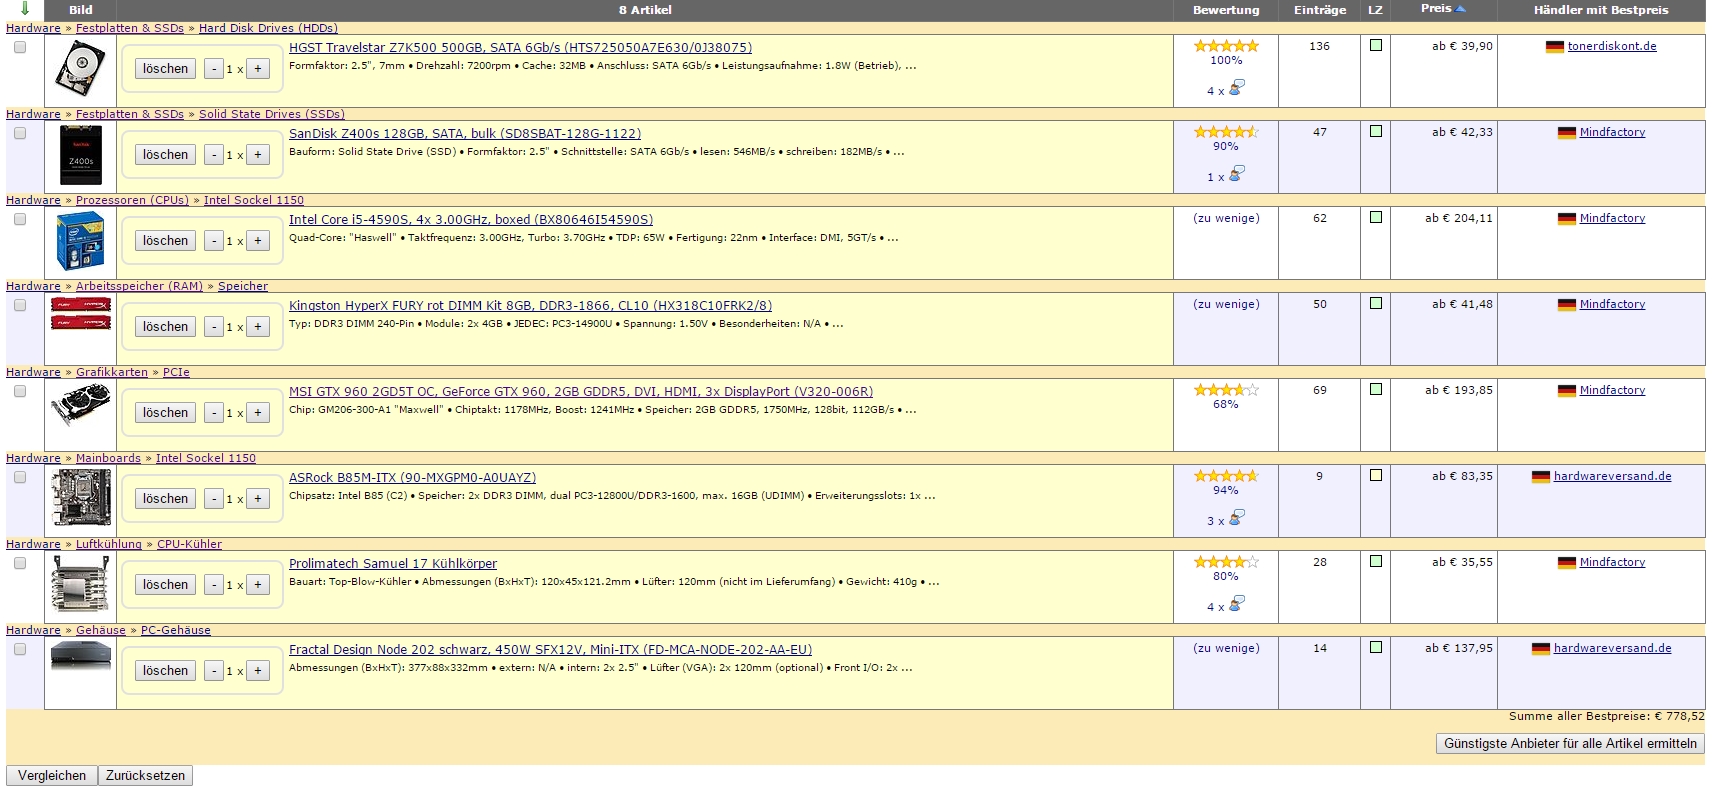Check the Intel Core i5-4590S row checkbox
This screenshot has height=788, width=1713.
pos(20,219)
